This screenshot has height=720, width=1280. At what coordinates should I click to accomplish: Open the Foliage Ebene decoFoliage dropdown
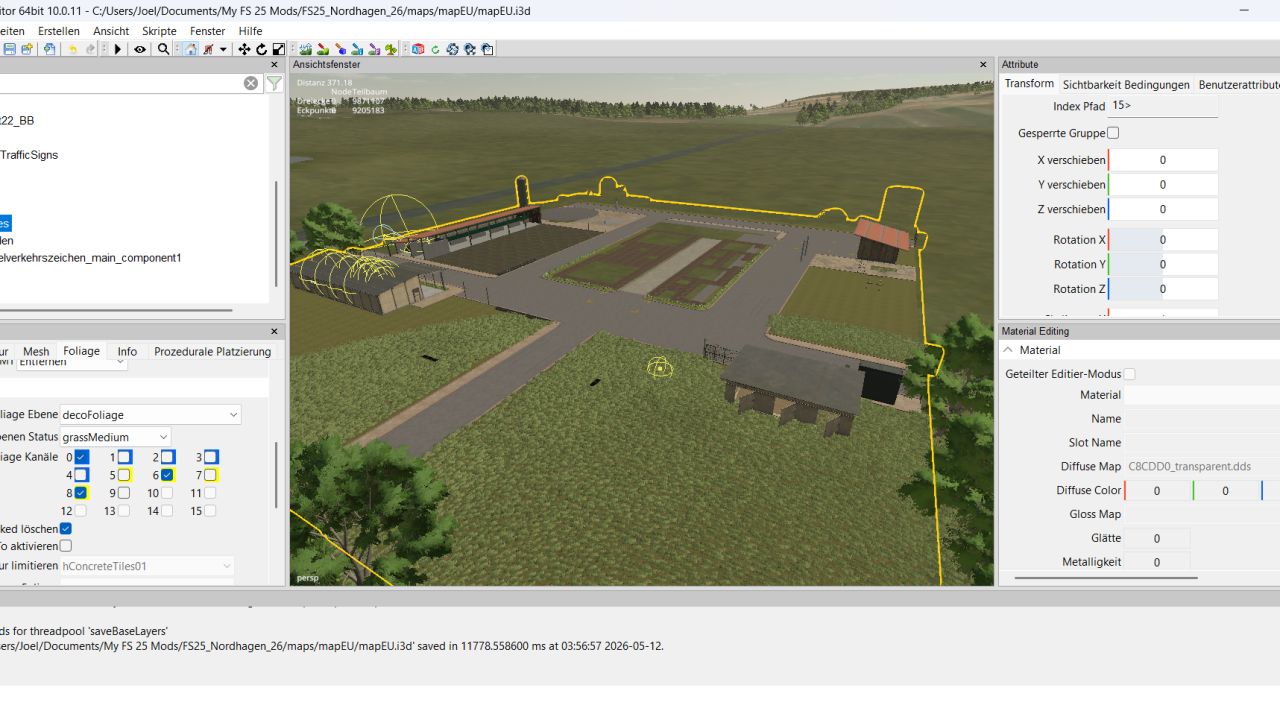[x=150, y=414]
